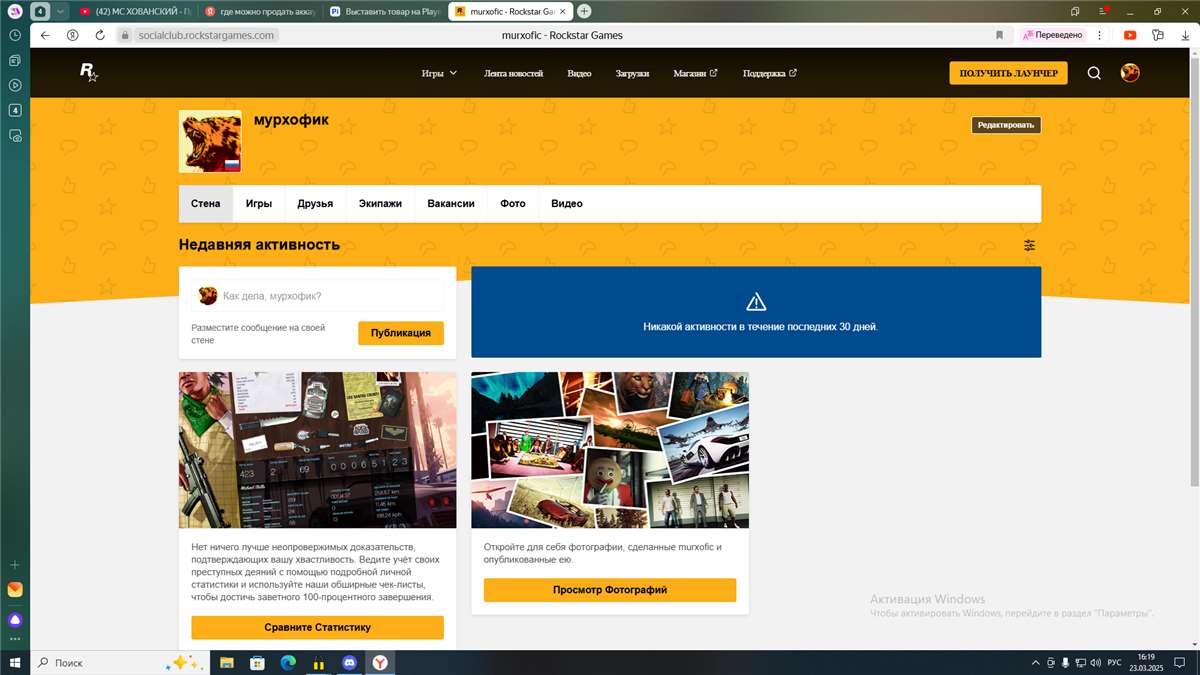Image resolution: width=1200 pixels, height=675 pixels.
Task: Open Видео in the top header menu
Action: click(579, 73)
